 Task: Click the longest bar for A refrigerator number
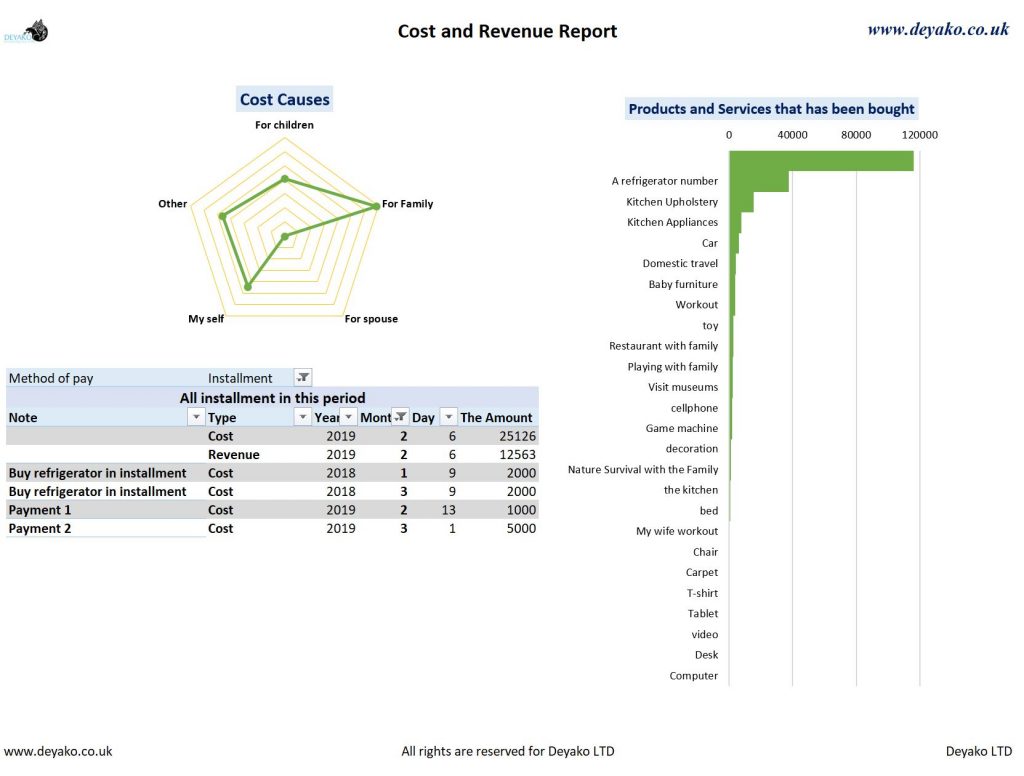coord(820,159)
